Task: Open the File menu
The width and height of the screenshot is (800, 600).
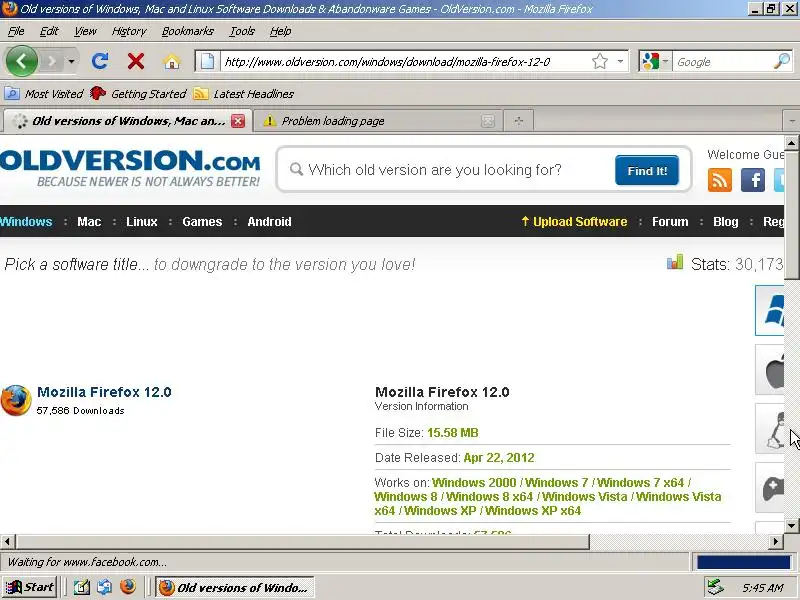Action: tap(16, 32)
